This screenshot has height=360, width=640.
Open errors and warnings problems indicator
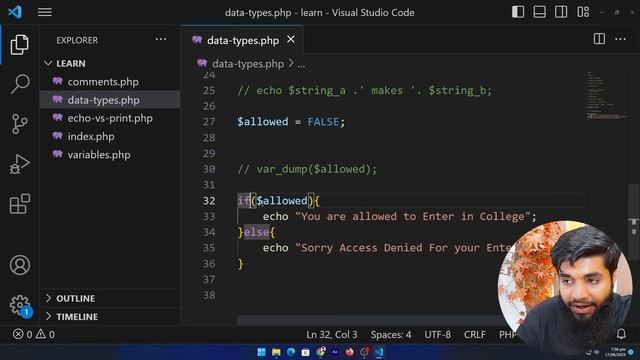pyautogui.click(x=34, y=334)
